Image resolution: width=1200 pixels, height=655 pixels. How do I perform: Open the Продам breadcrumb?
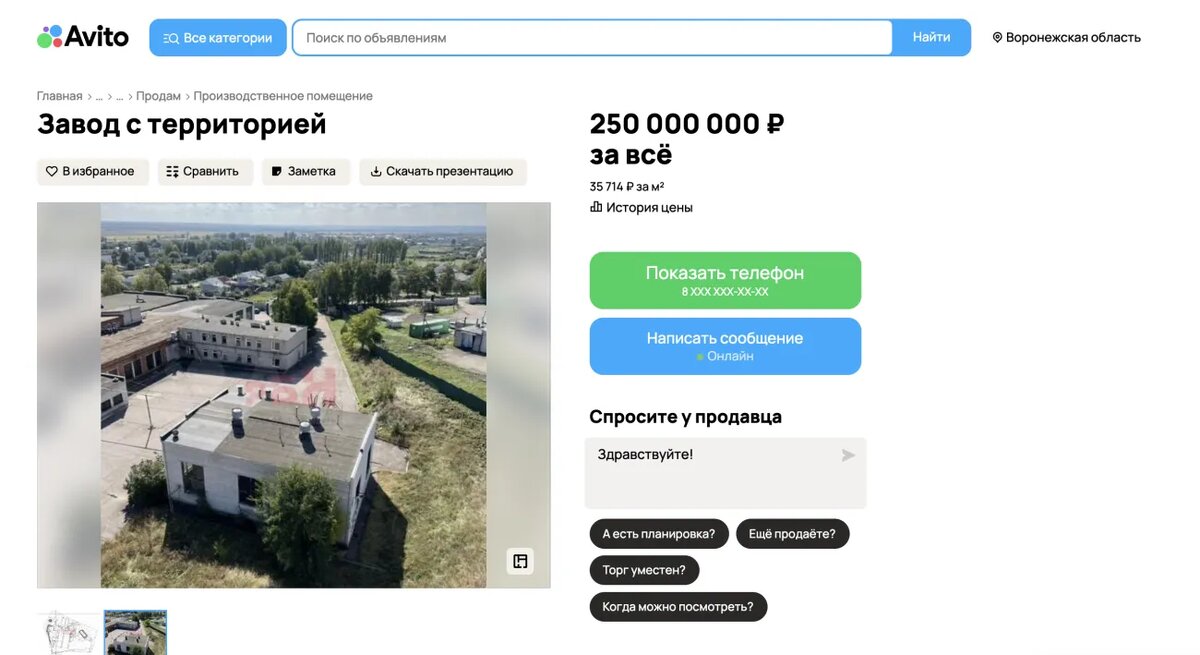(x=158, y=96)
